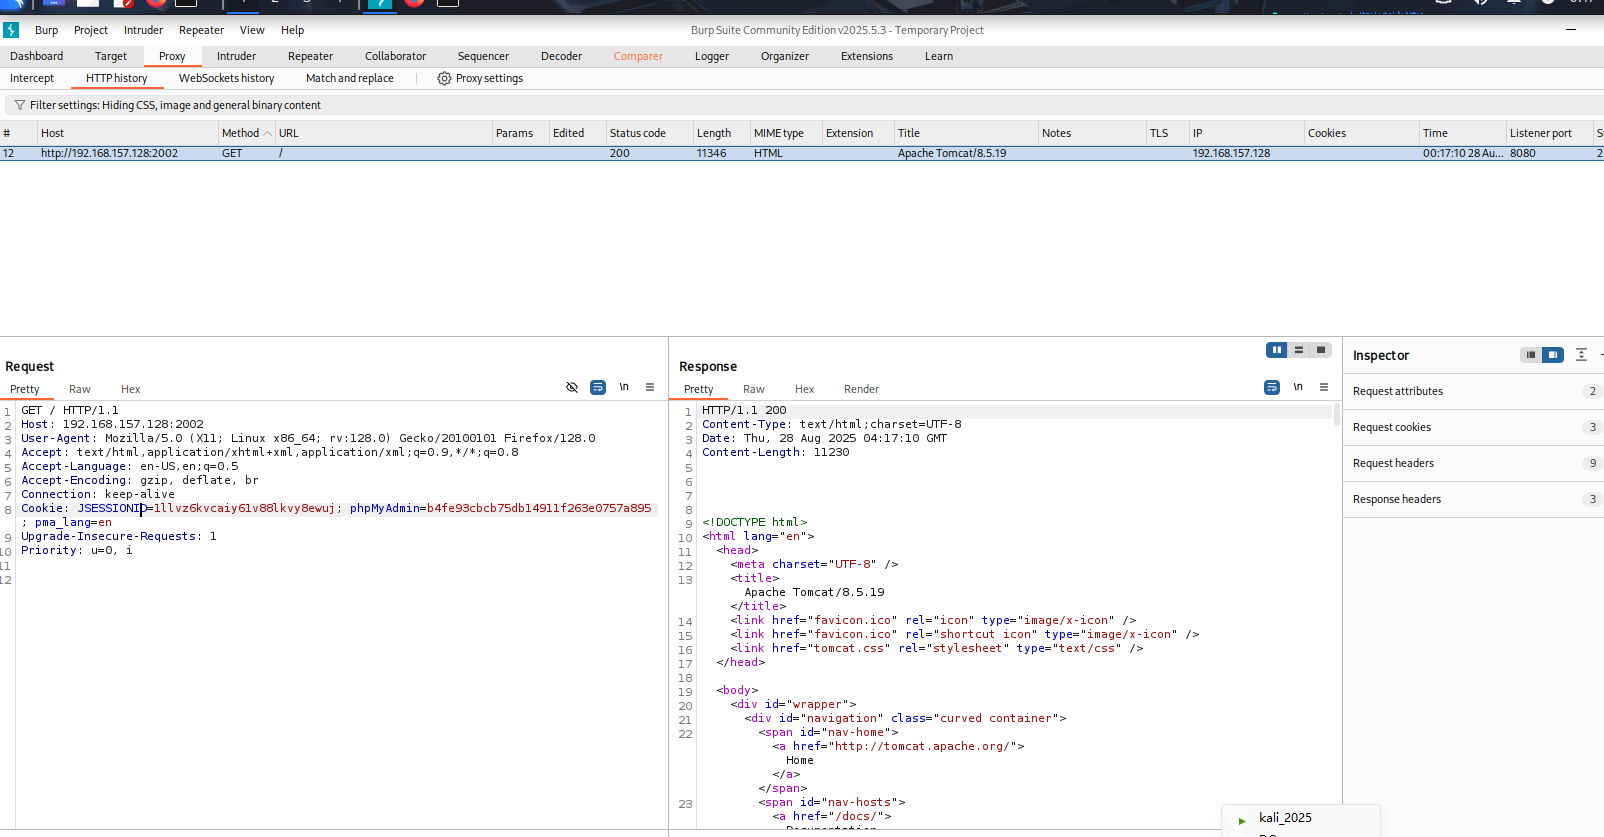Open Proxy settings
This screenshot has height=837, width=1604.
coord(480,78)
